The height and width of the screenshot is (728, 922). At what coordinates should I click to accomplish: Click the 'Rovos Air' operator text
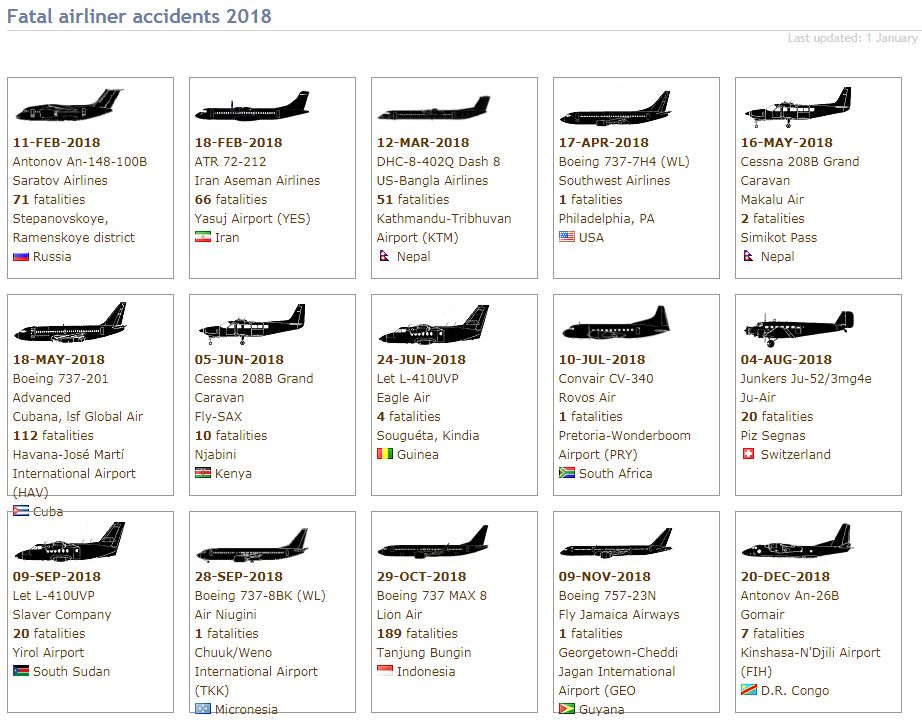[587, 398]
